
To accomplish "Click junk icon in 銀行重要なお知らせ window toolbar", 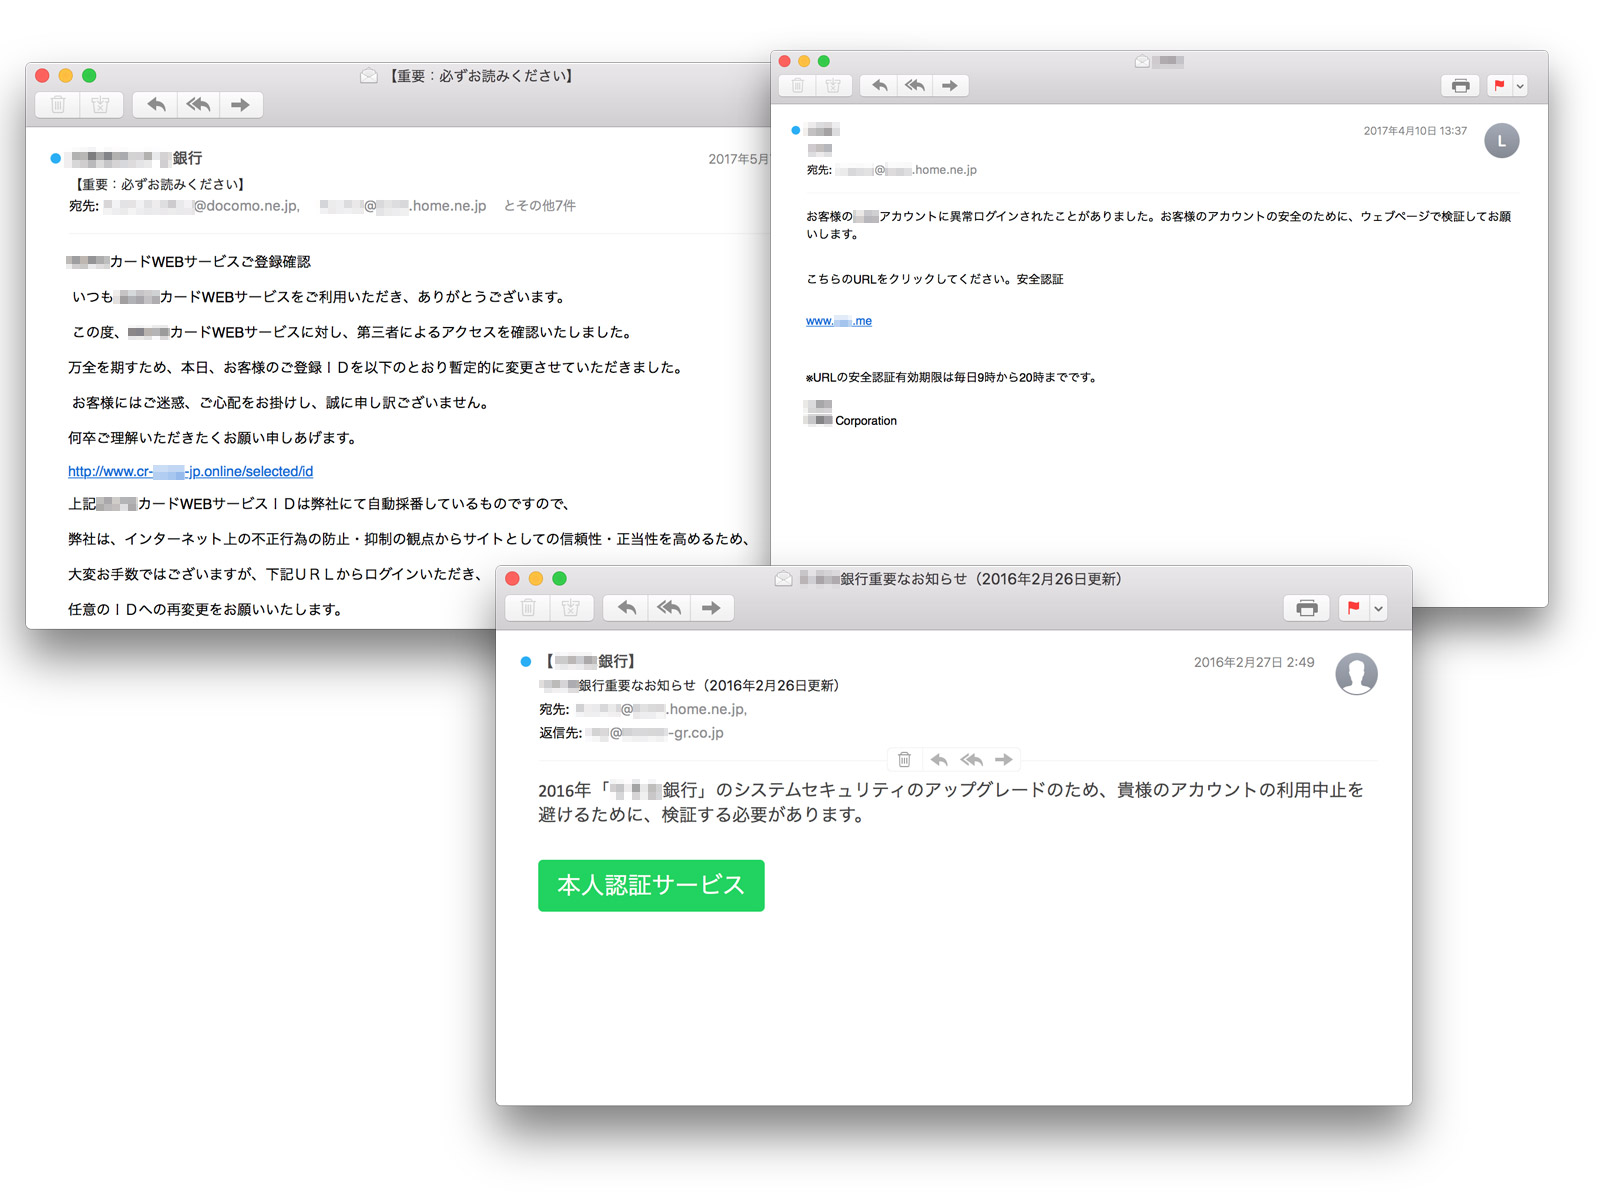I will 571,608.
